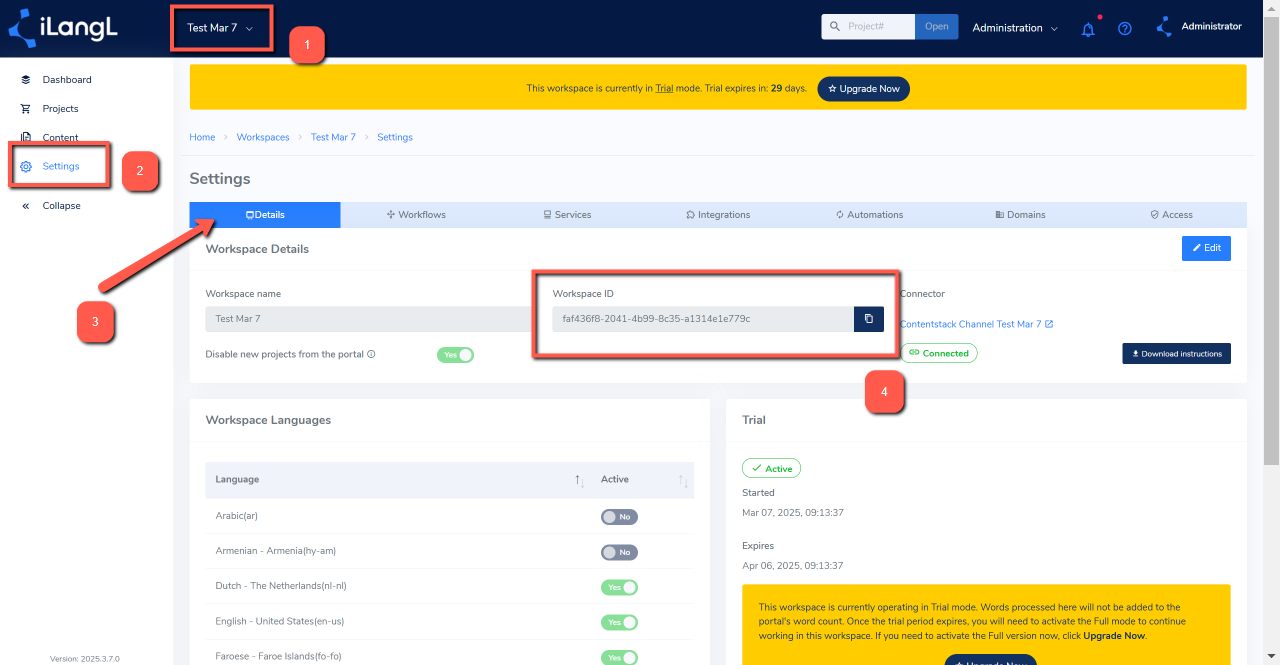Click the Settings breadcrumb item

point(395,137)
